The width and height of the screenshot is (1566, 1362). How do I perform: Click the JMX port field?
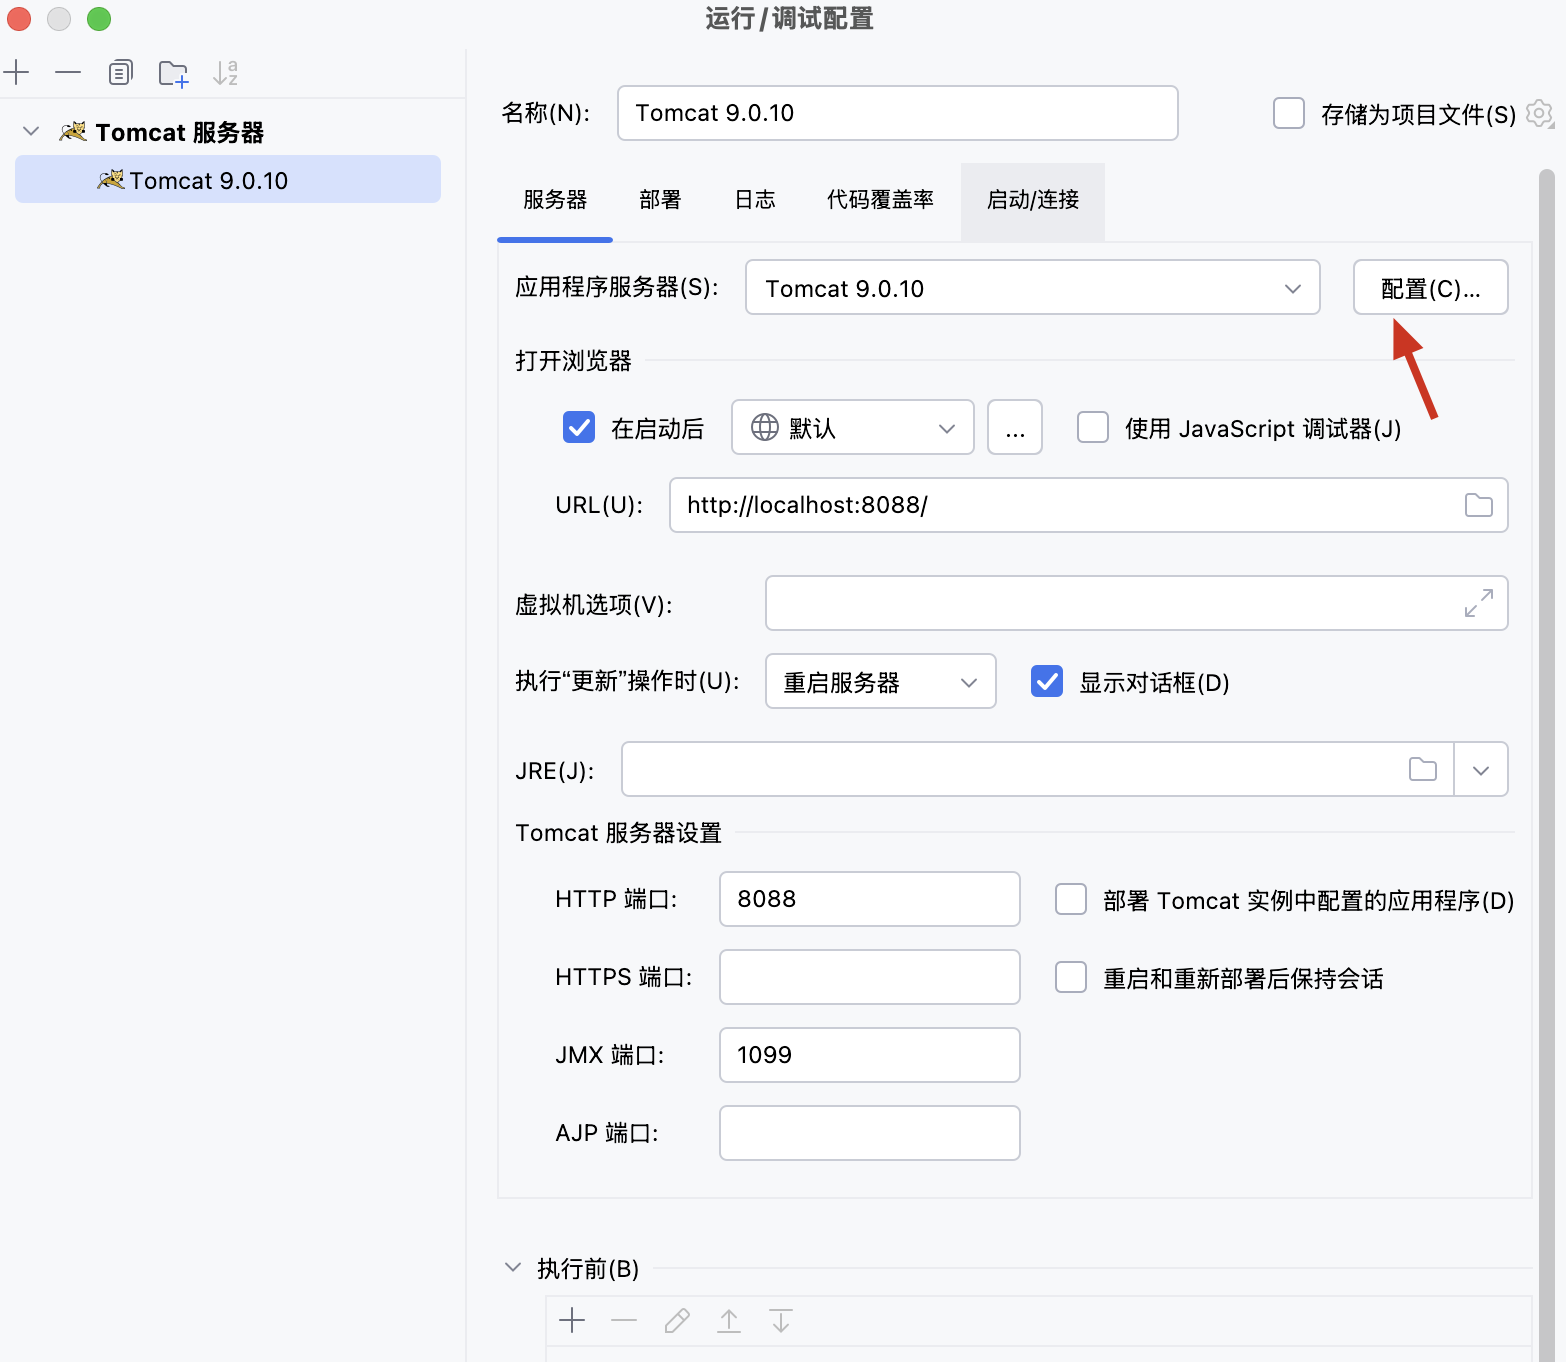point(870,1055)
